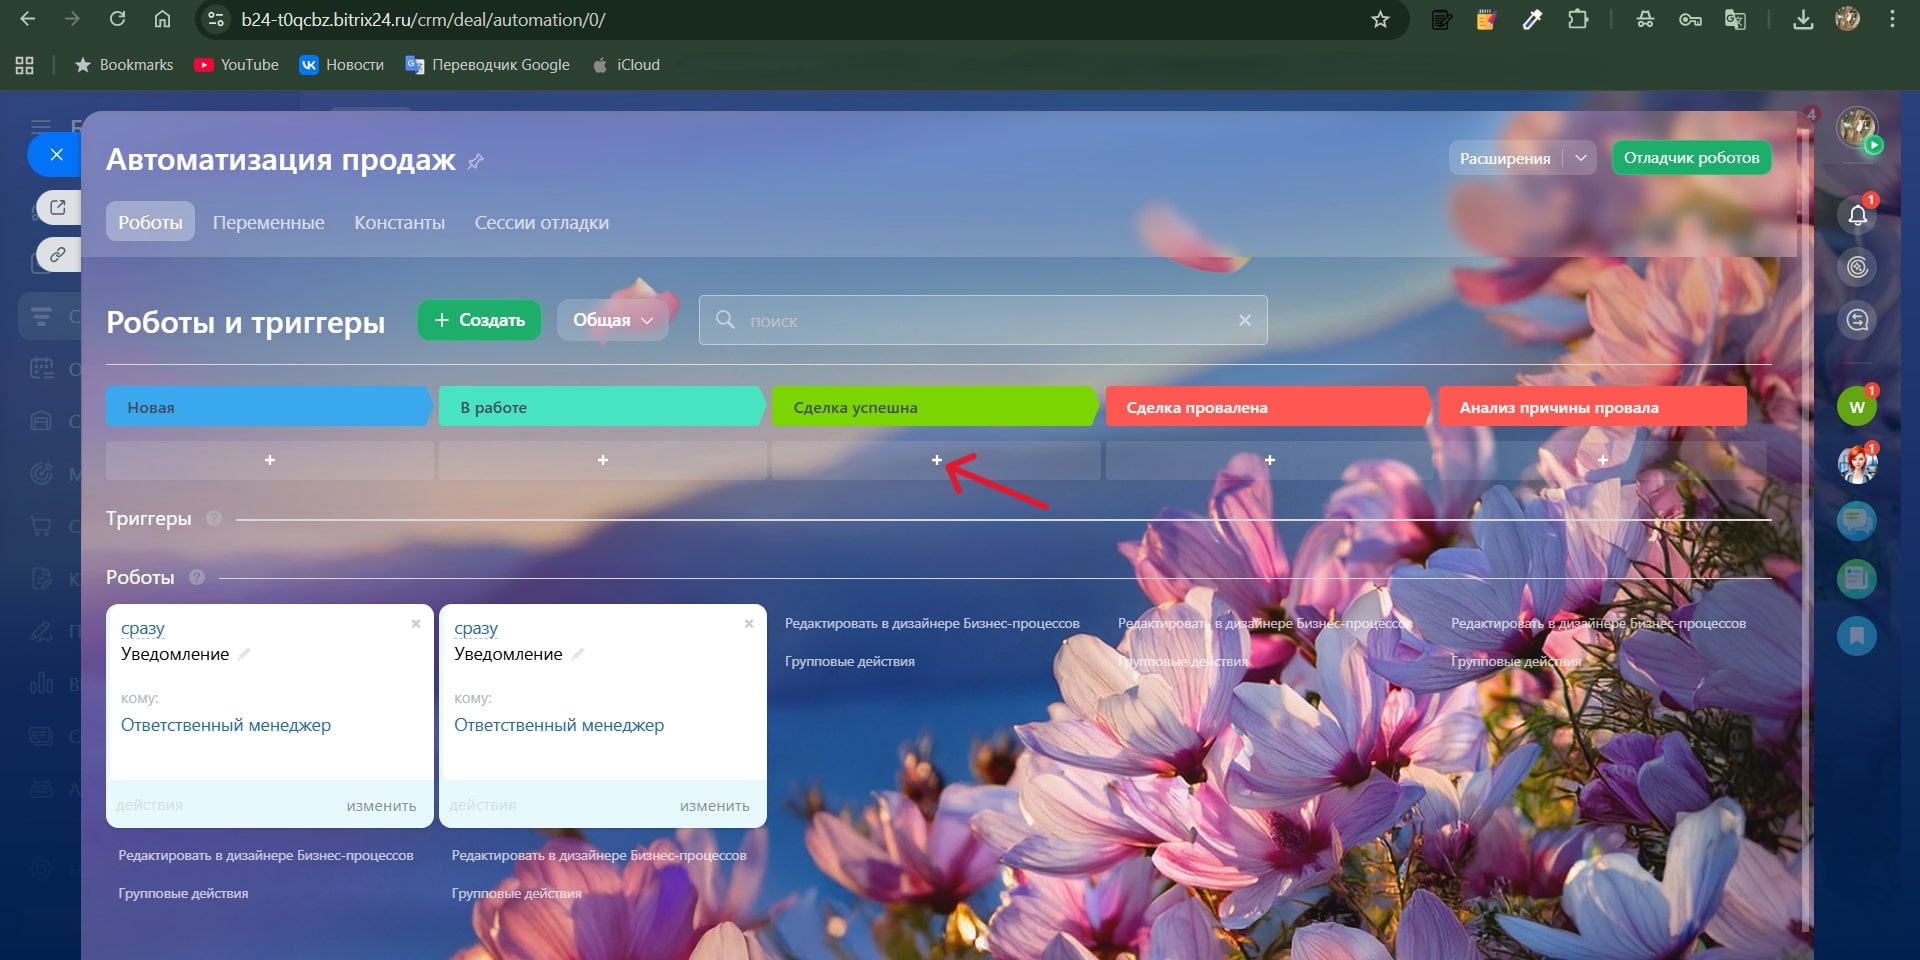Click the green Создать button

pyautogui.click(x=479, y=320)
